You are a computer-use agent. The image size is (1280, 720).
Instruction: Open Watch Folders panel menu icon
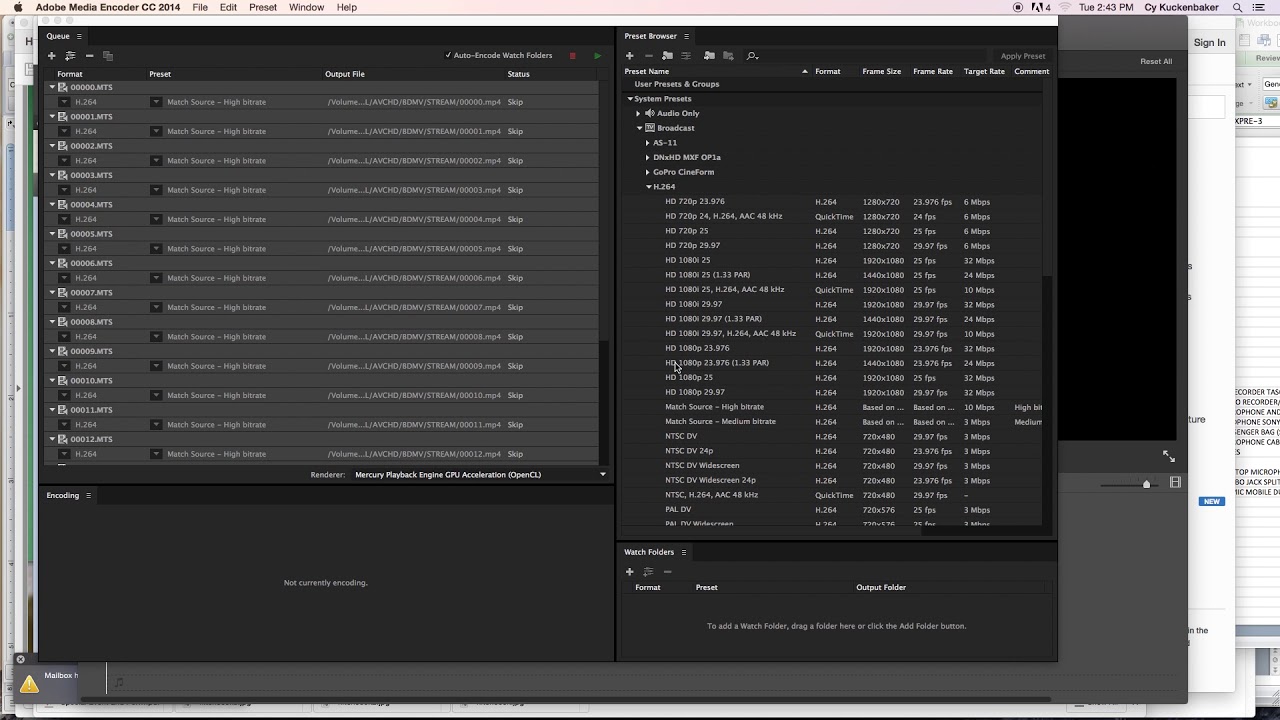coord(684,552)
